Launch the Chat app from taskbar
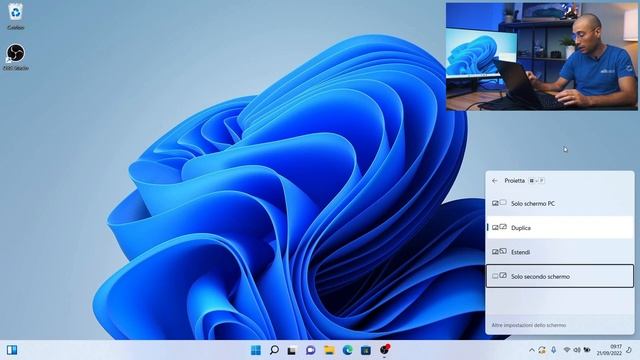Viewport: 640px width, 360px height. point(311,350)
